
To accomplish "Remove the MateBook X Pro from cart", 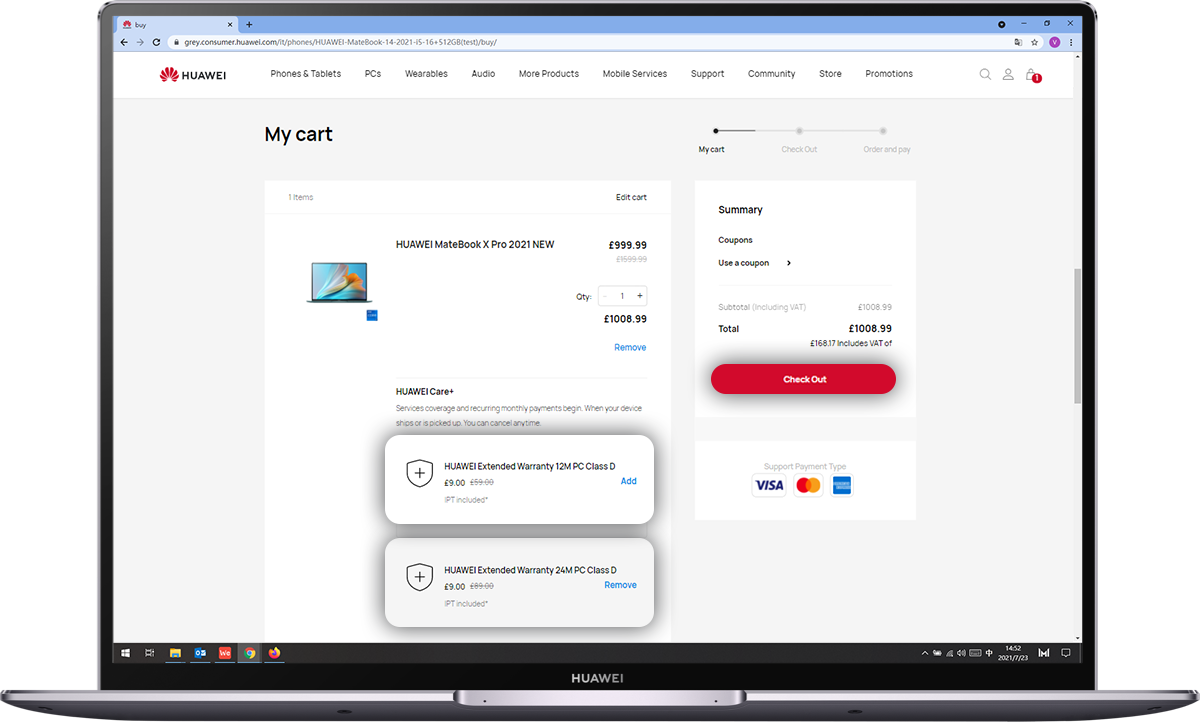I will (630, 347).
